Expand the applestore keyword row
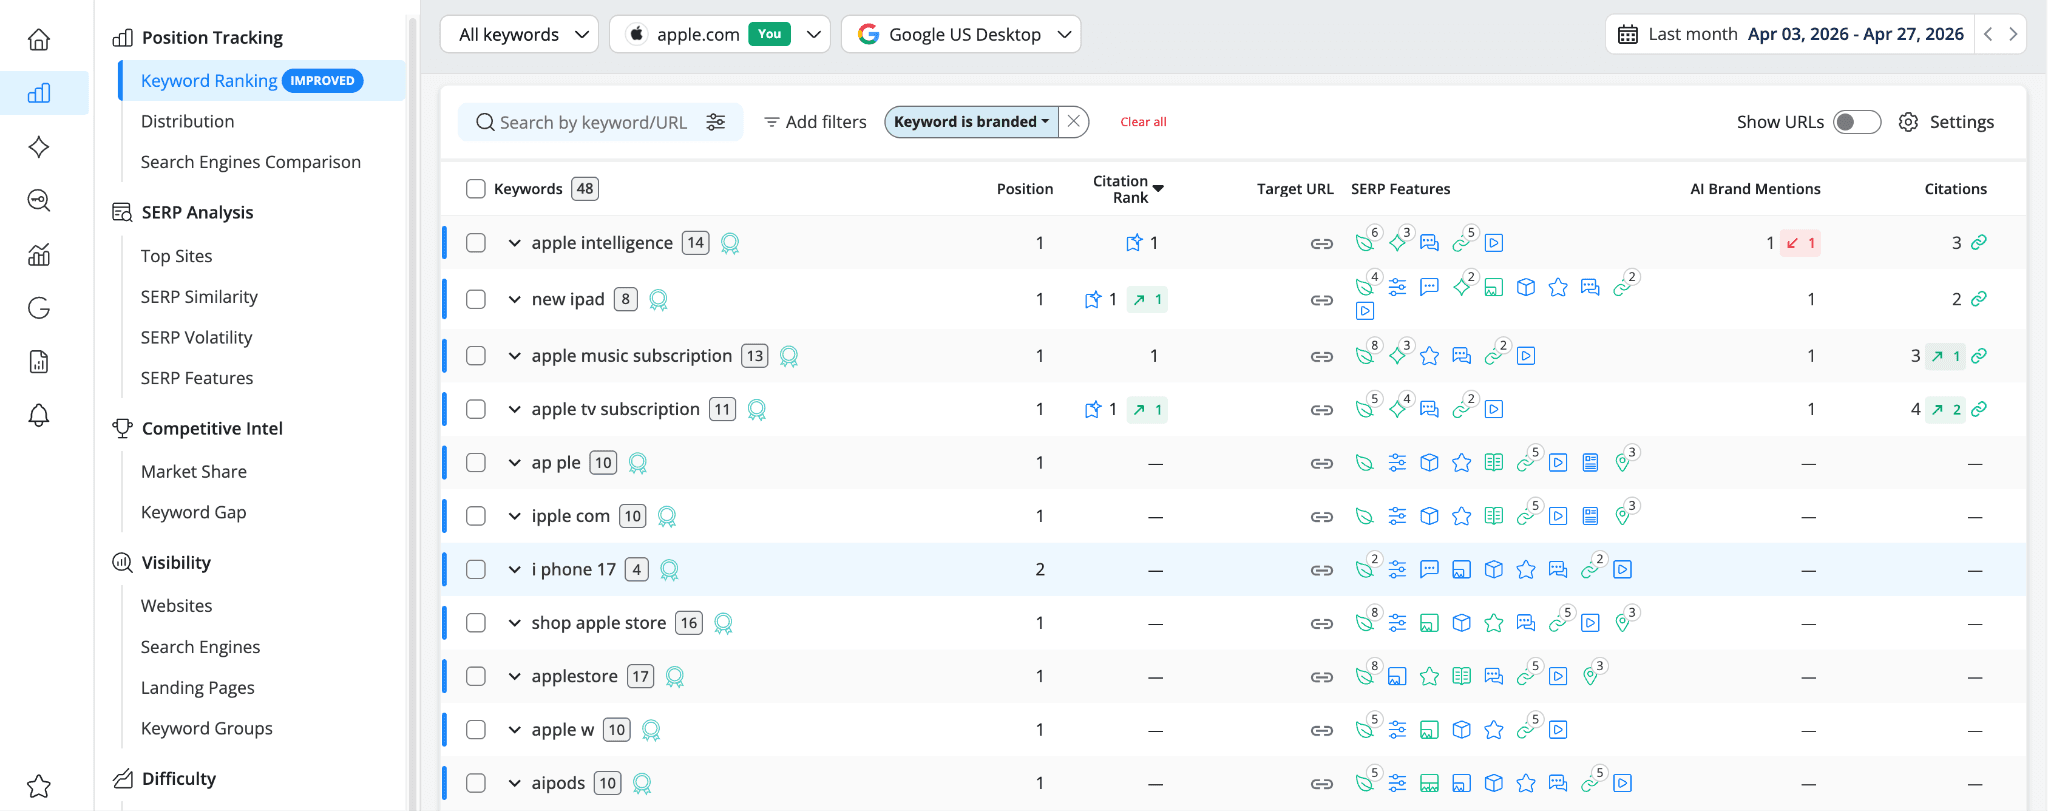The height and width of the screenshot is (811, 2048). point(514,677)
